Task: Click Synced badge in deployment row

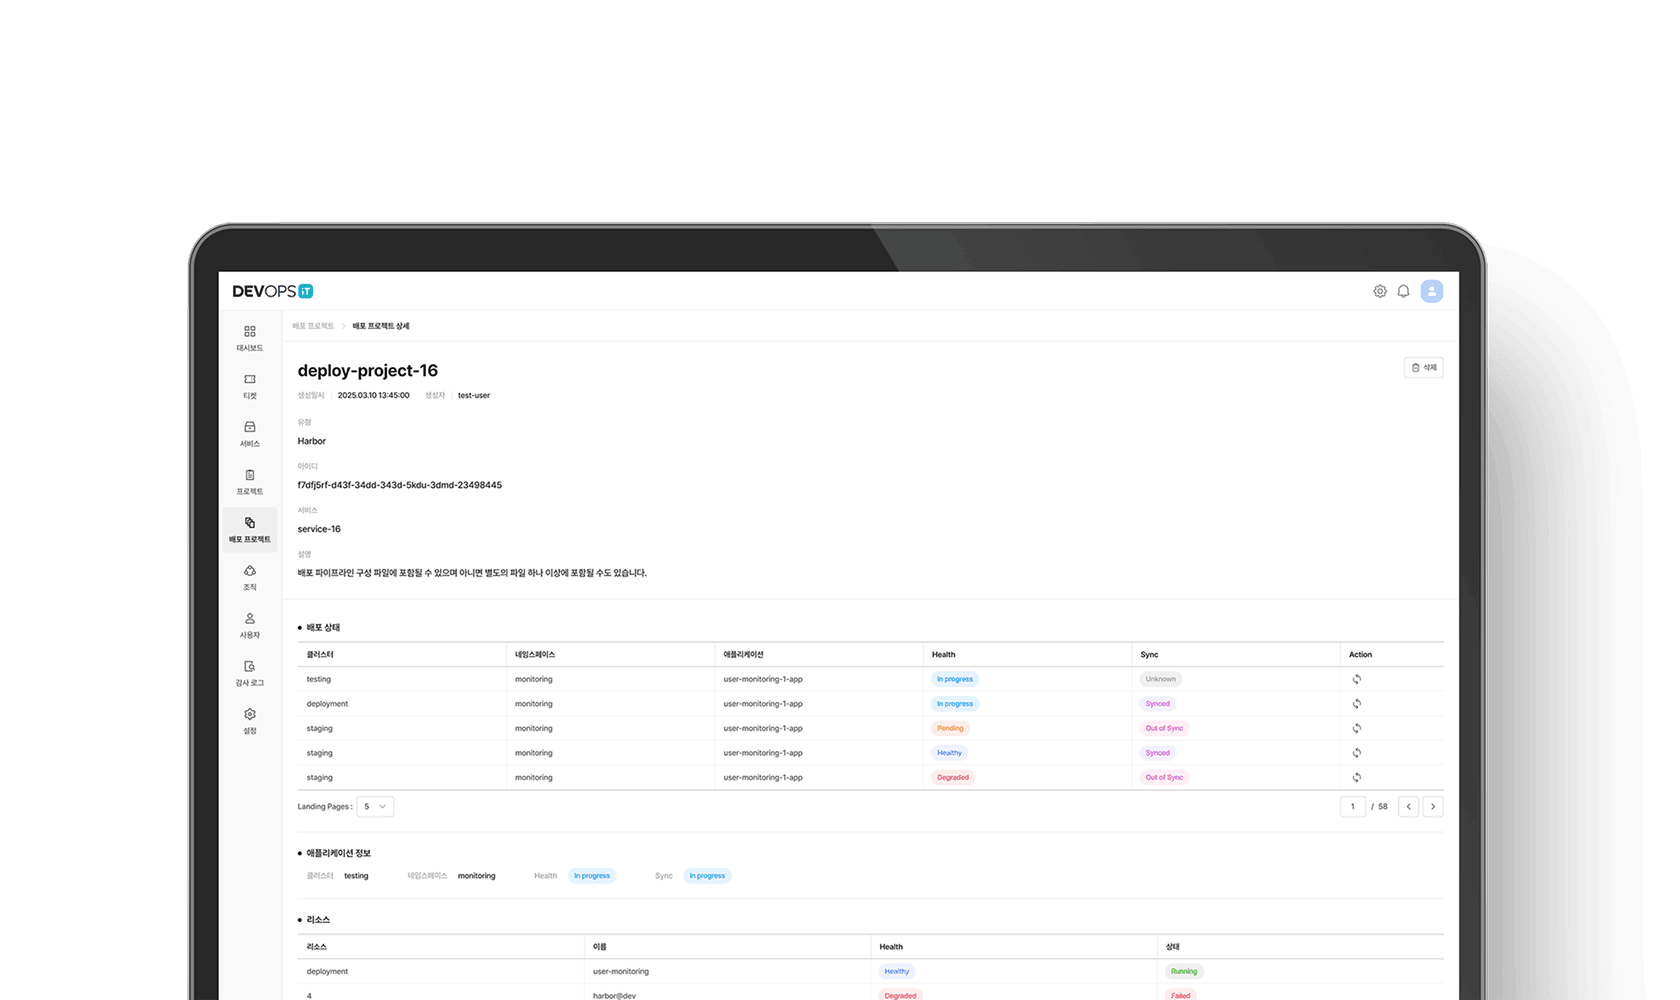Action: pos(1158,704)
